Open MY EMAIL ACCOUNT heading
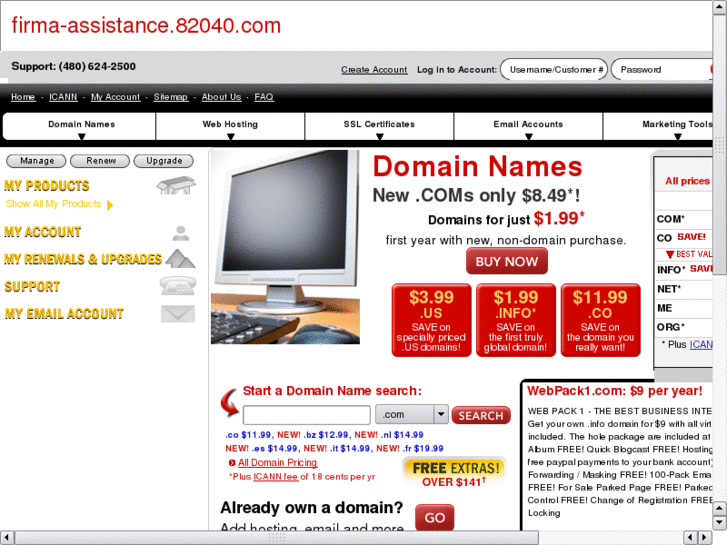The width and height of the screenshot is (727, 545). [x=64, y=314]
